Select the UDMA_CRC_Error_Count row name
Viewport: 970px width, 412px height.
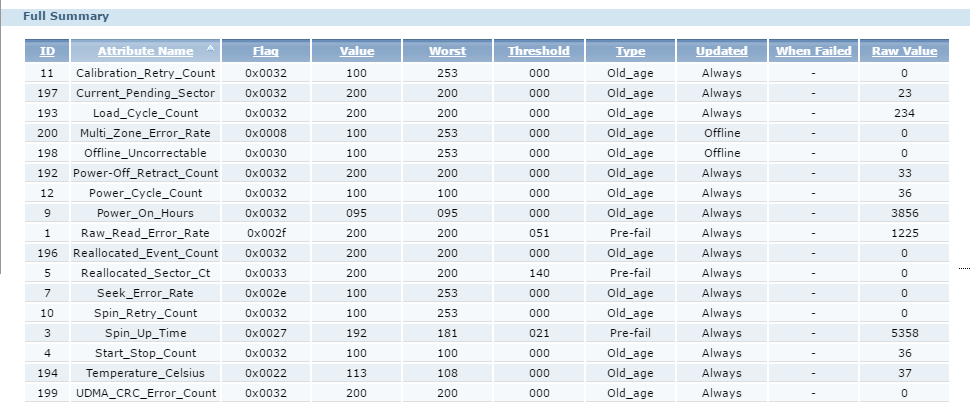[146, 393]
